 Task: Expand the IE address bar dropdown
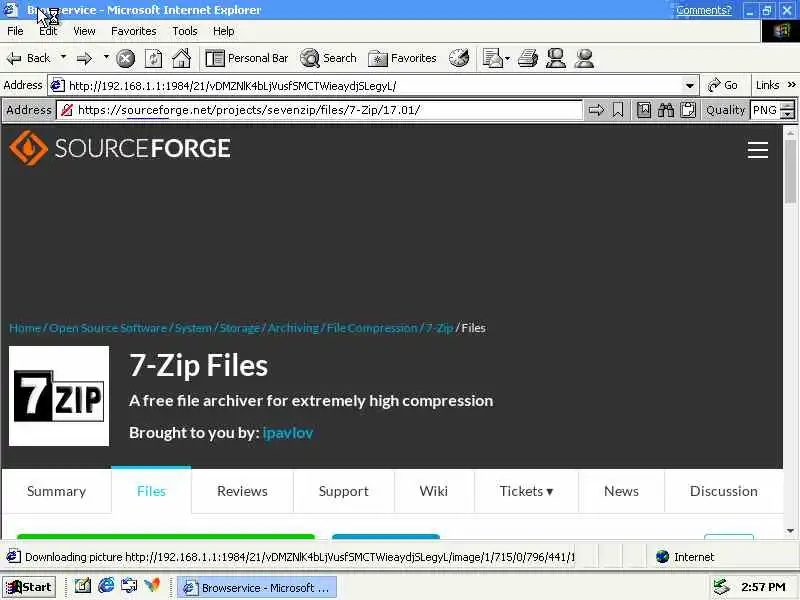690,86
